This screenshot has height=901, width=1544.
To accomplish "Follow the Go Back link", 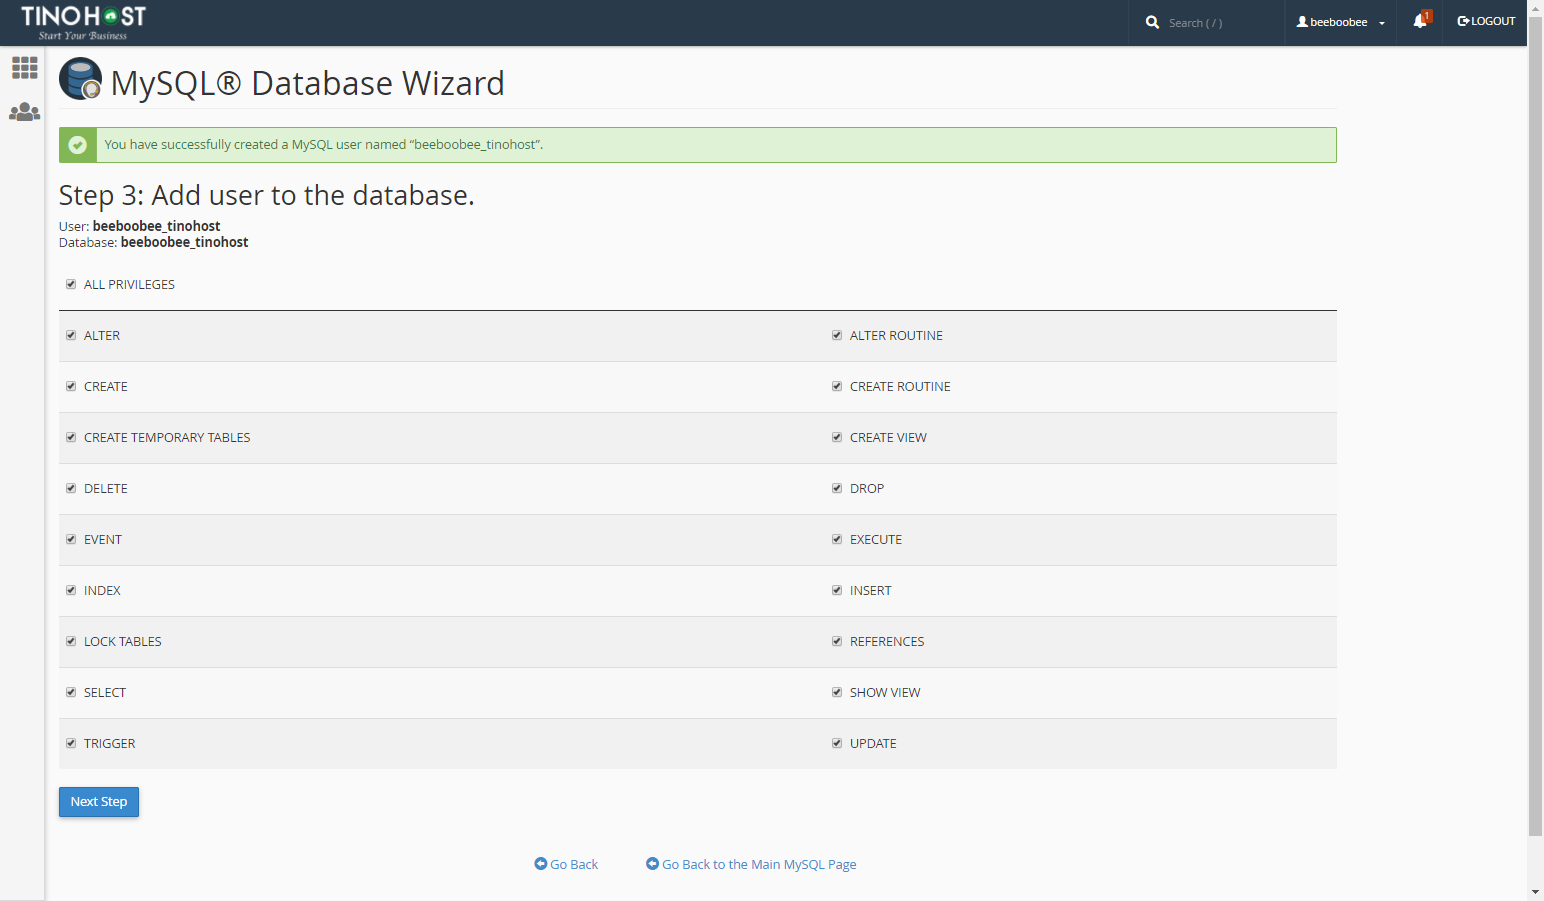I will 566,864.
